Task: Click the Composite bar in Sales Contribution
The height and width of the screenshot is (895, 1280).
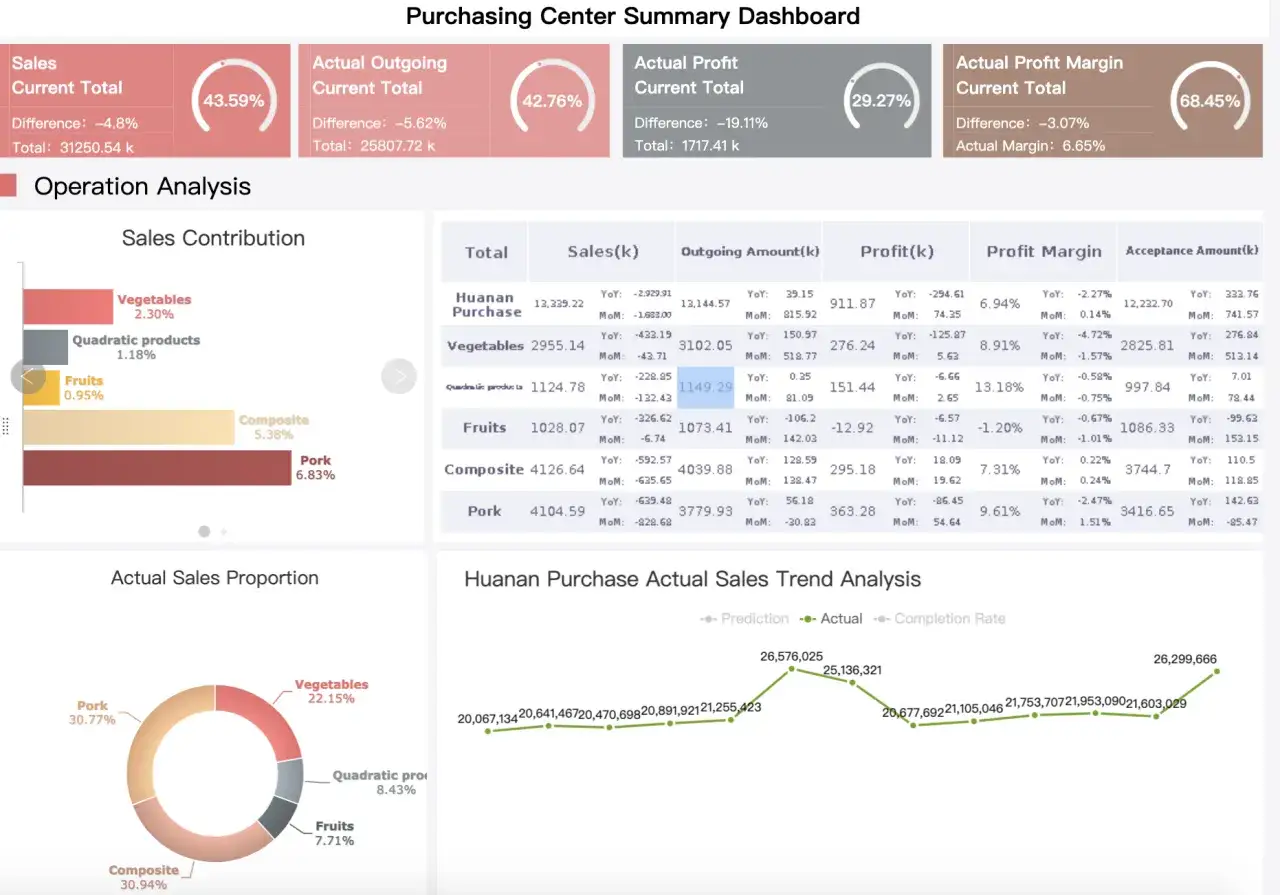Action: [129, 427]
